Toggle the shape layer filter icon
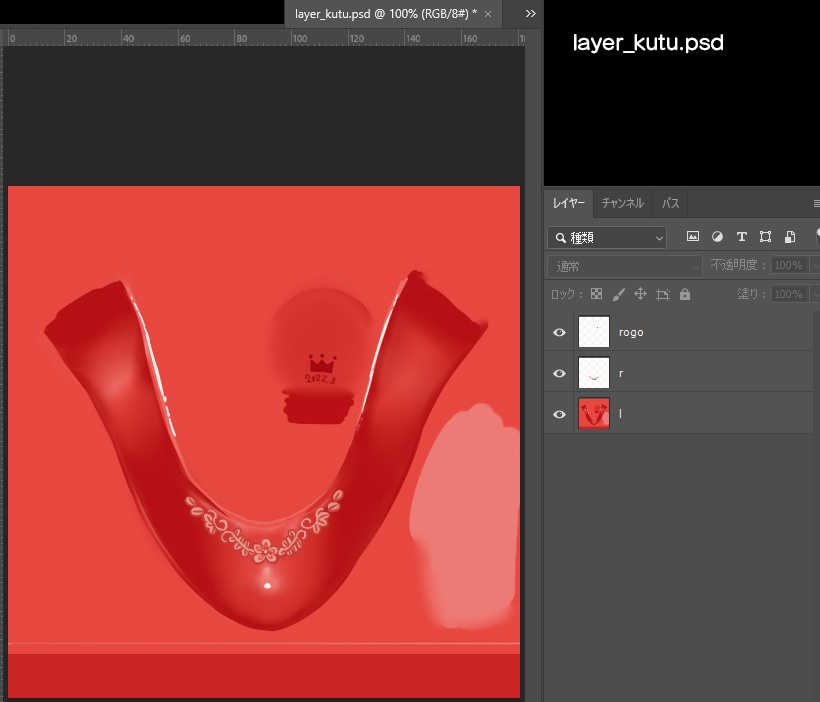The width and height of the screenshot is (820, 702). pyautogui.click(x=766, y=237)
